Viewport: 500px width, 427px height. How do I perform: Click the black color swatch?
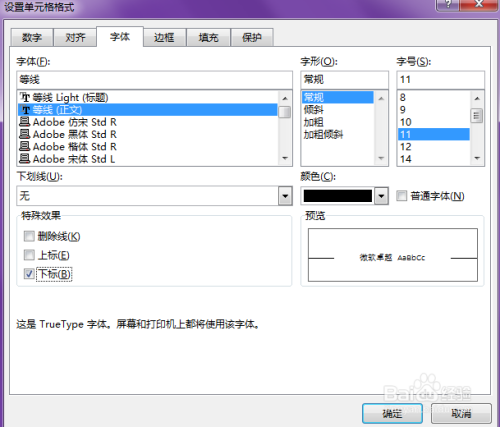(338, 196)
